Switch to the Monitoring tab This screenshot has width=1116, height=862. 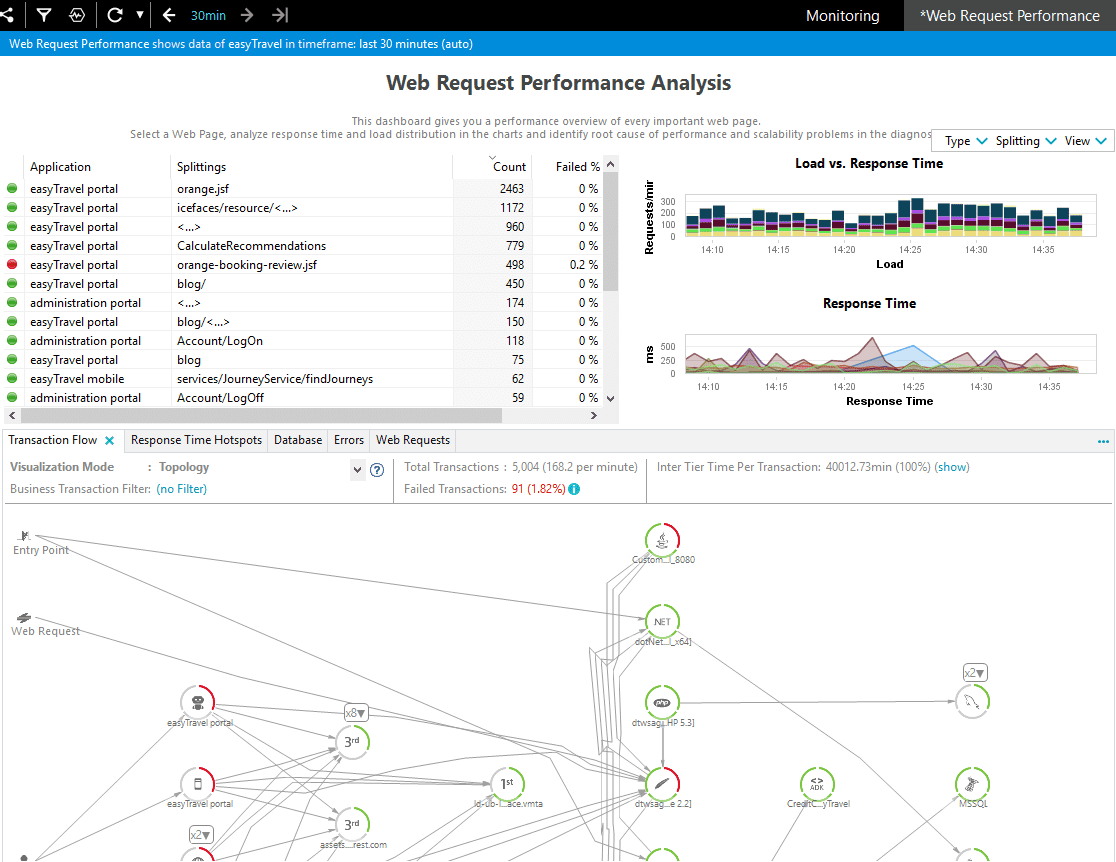pos(842,16)
